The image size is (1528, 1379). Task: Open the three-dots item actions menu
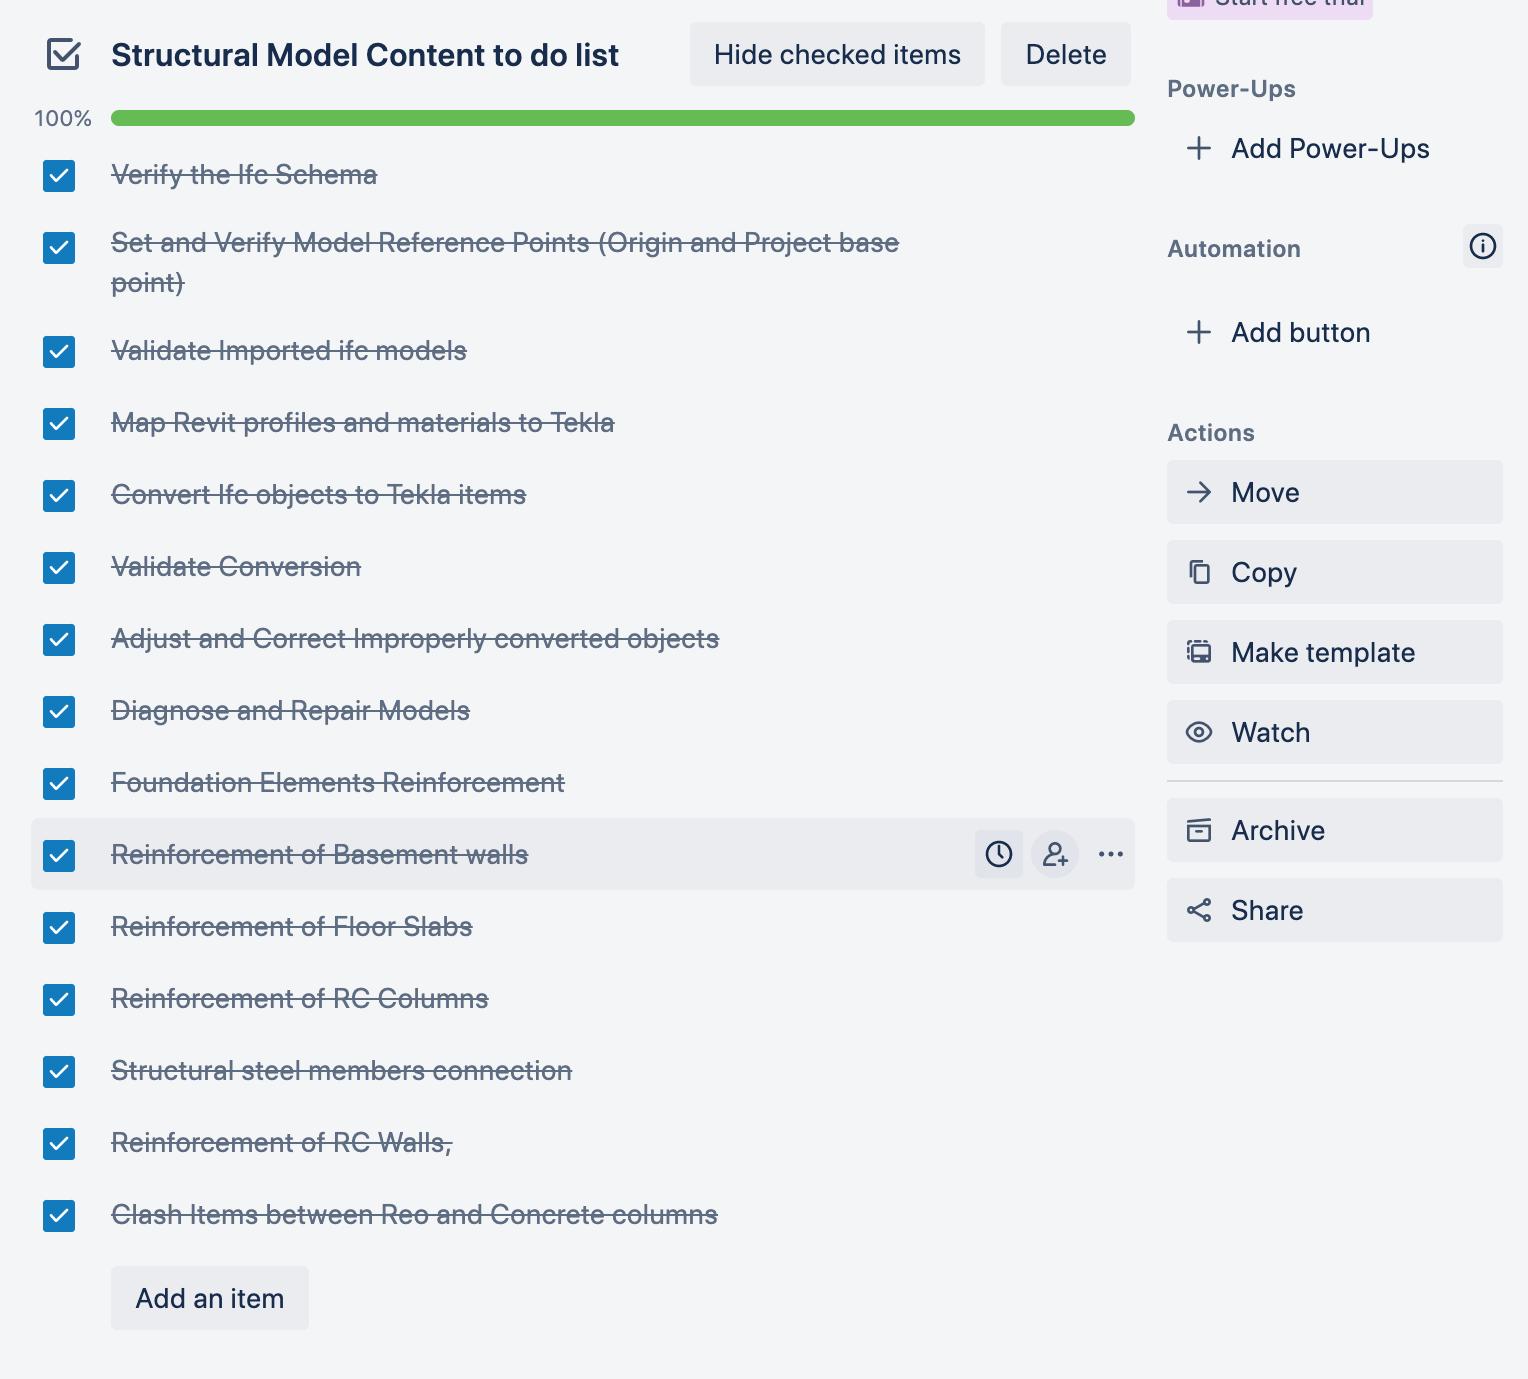pyautogui.click(x=1111, y=854)
